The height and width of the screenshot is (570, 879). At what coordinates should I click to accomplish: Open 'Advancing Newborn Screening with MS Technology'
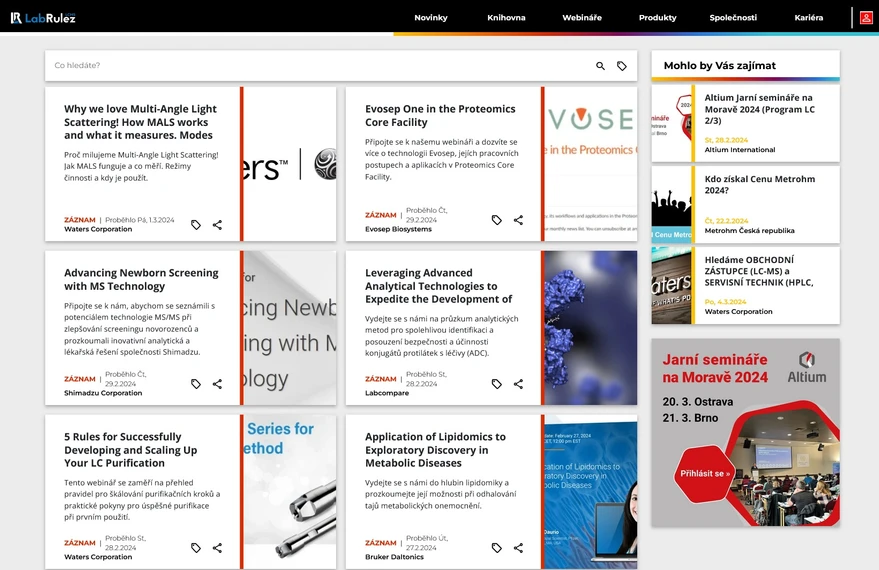point(141,279)
